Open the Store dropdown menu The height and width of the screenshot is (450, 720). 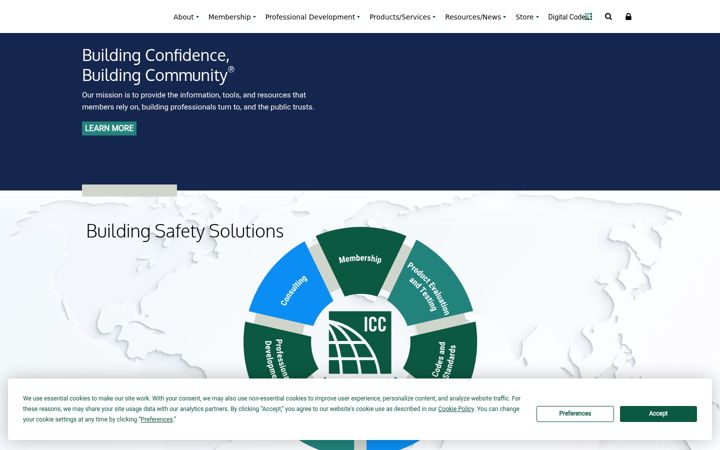coord(527,17)
